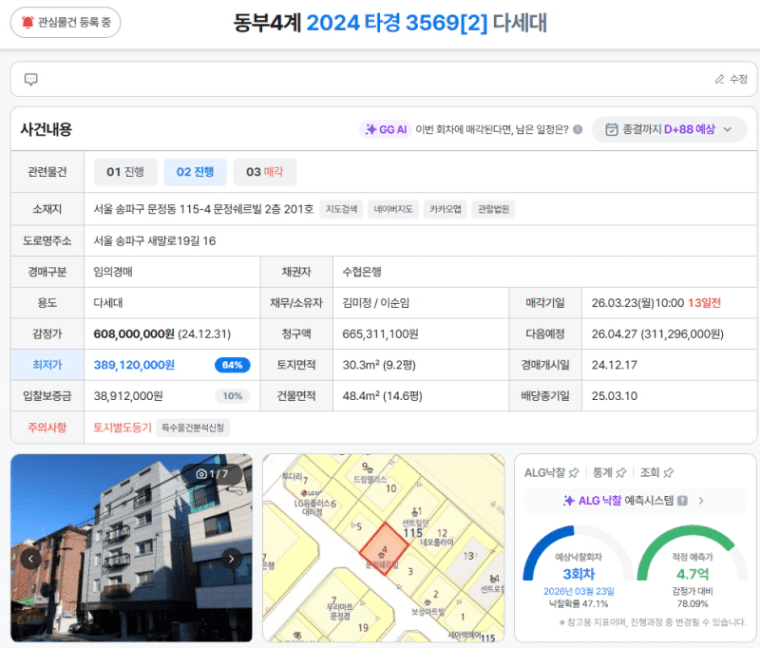Toggle the 관심물건 등록 중 alert button
This screenshot has width=760, height=648.
coord(66,22)
